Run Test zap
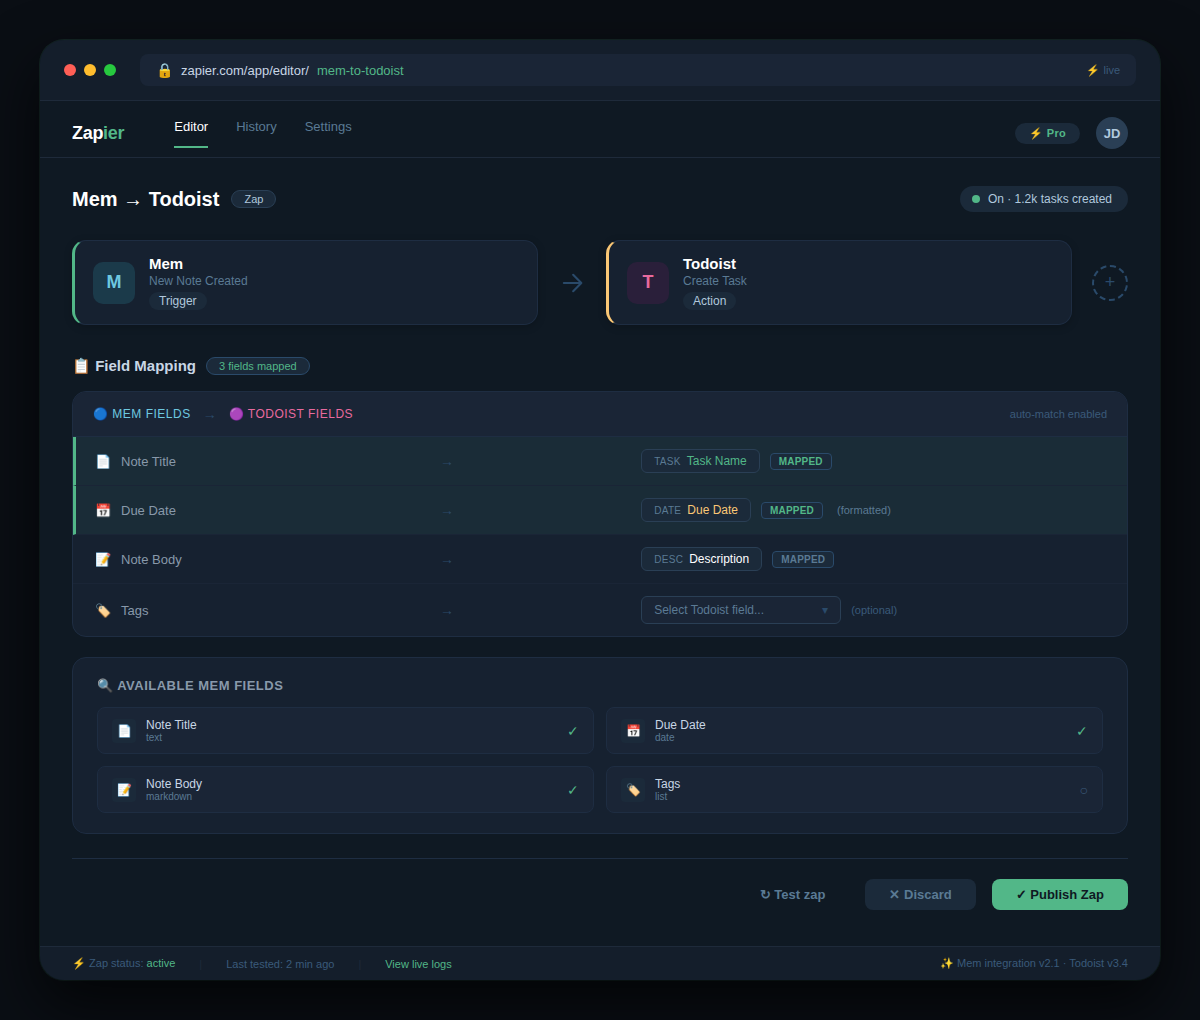The width and height of the screenshot is (1200, 1020). [x=793, y=894]
